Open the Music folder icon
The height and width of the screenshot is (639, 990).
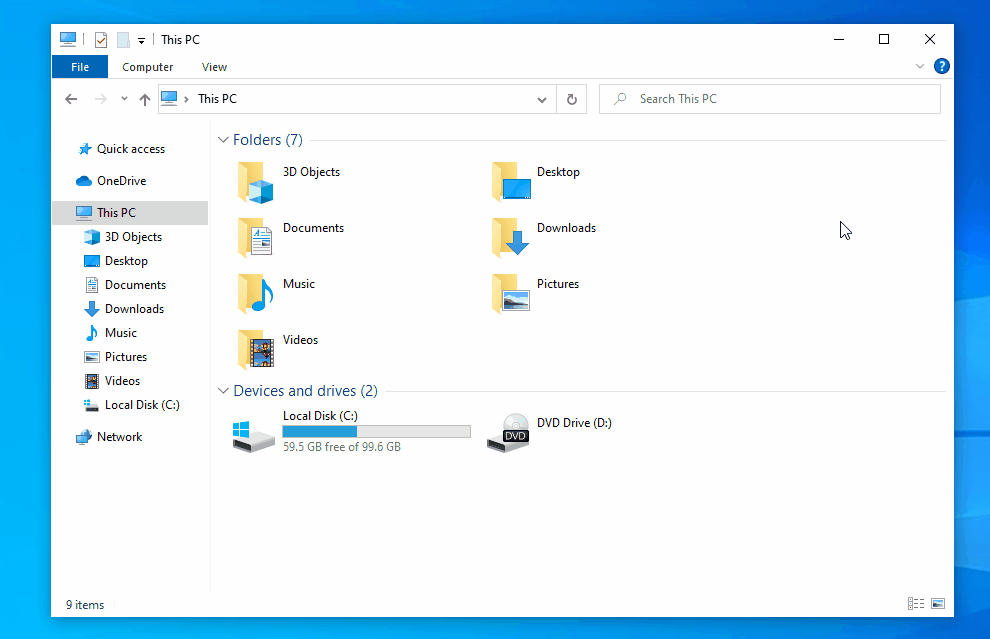[x=256, y=294]
